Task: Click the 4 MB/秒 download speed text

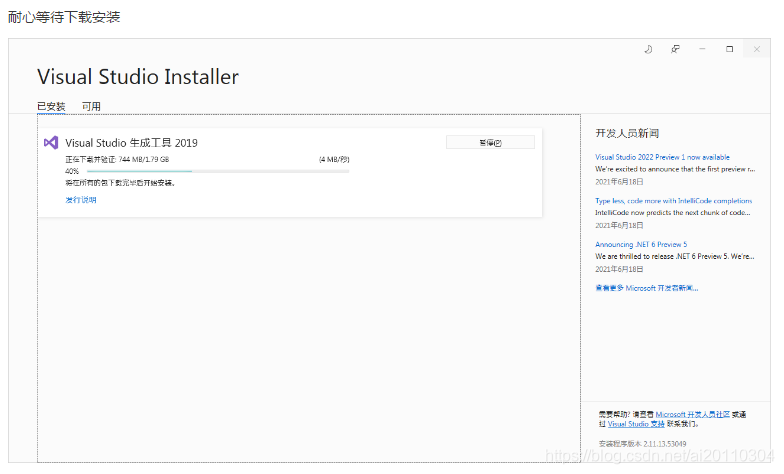Action: 334,160
